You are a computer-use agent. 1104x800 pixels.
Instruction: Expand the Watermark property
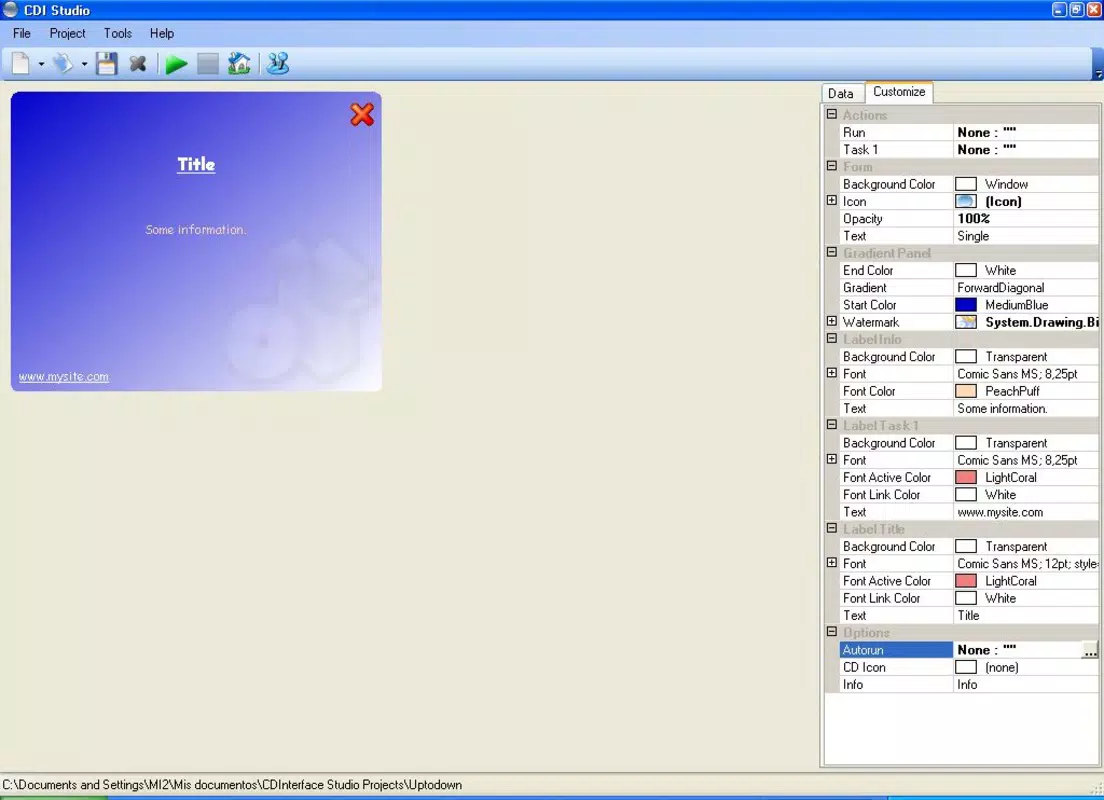[x=832, y=321]
